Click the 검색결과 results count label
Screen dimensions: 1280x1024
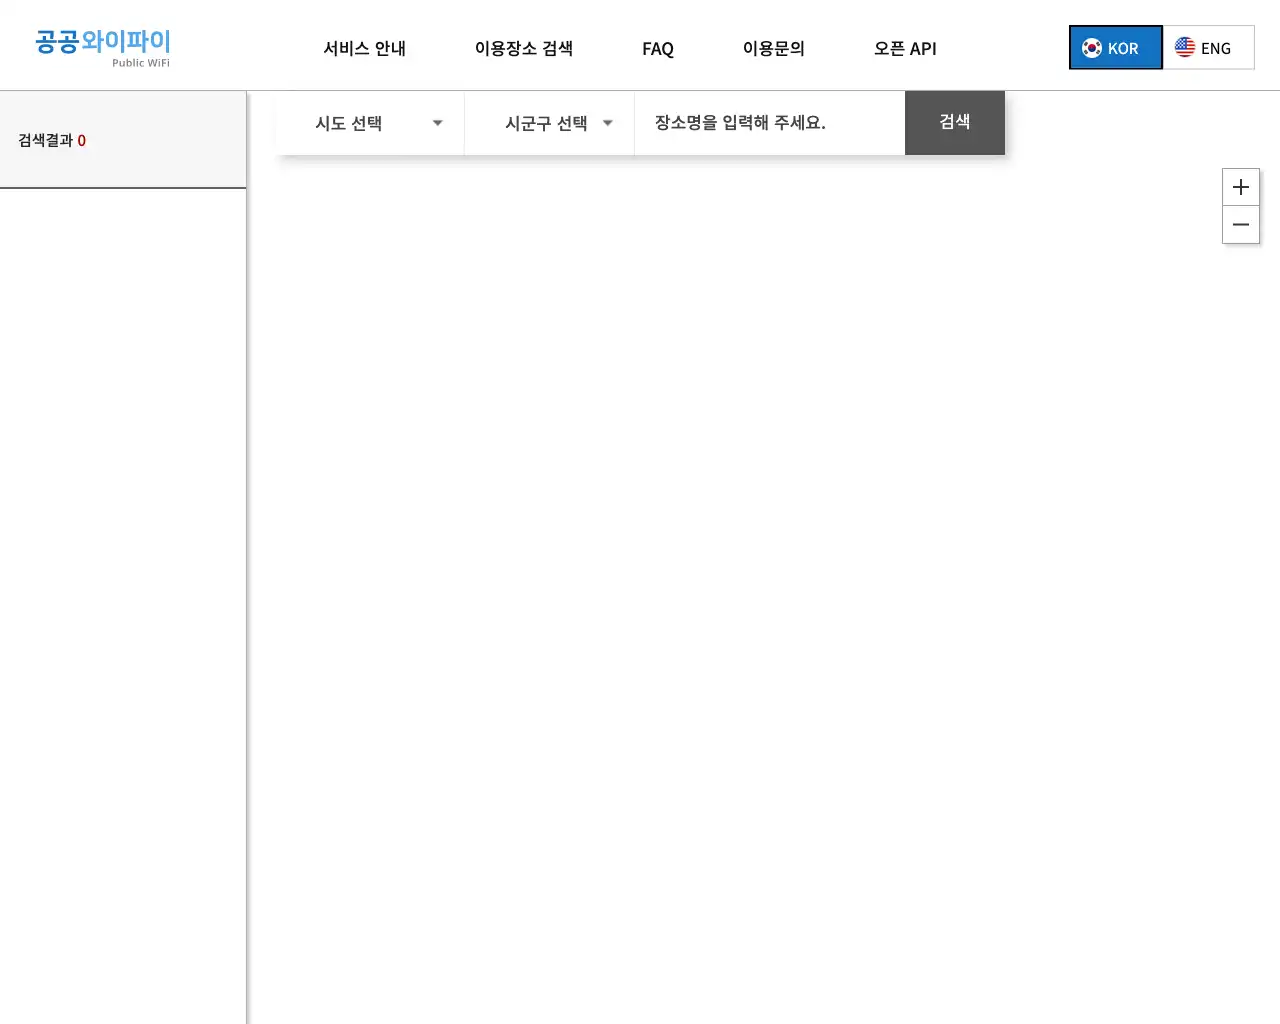(x=50, y=140)
